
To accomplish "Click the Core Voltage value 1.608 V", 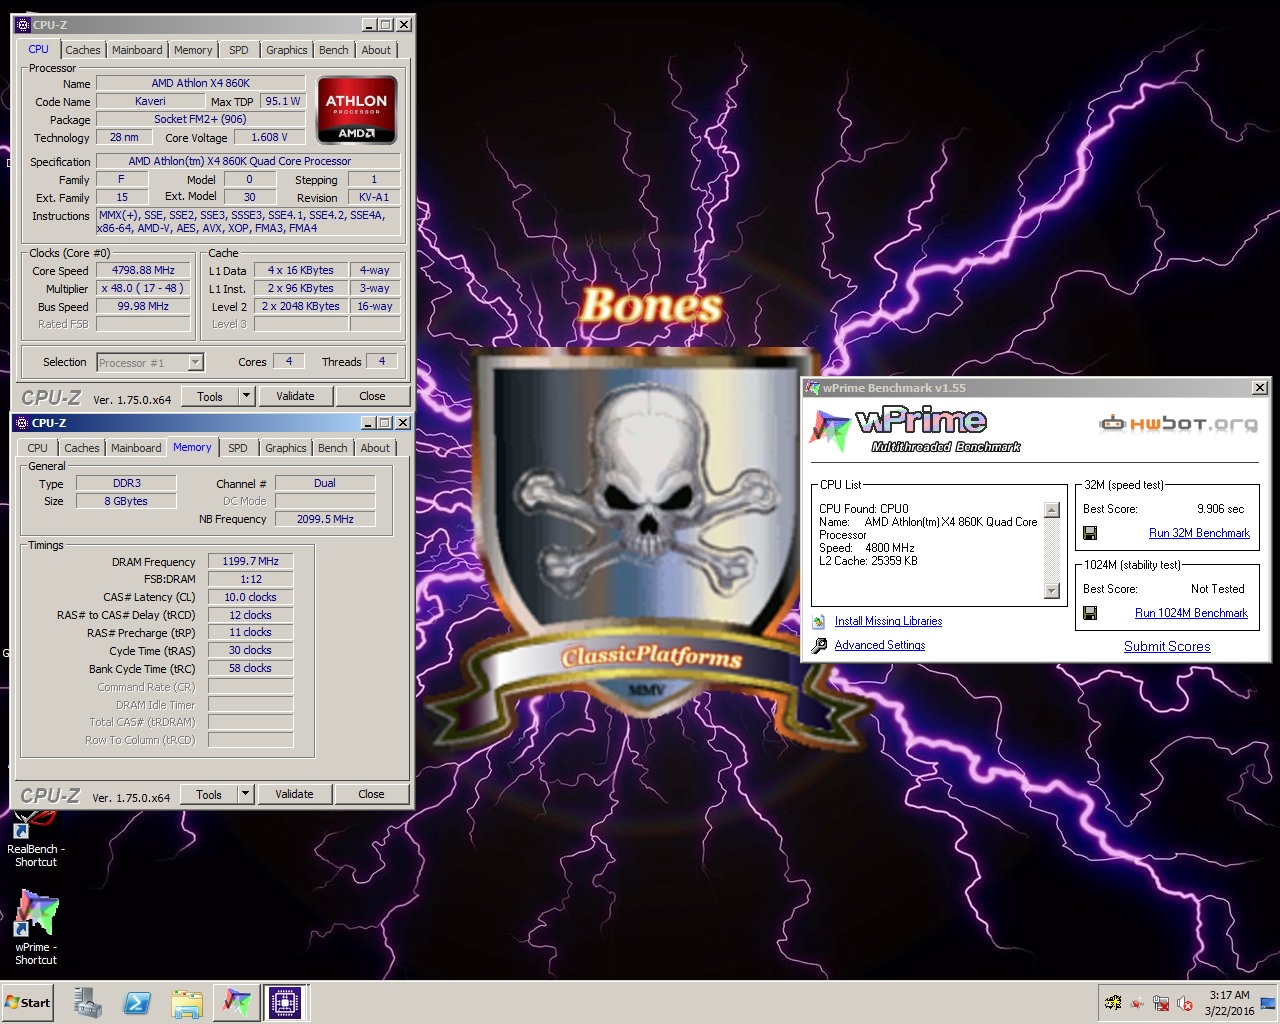I will [x=269, y=137].
